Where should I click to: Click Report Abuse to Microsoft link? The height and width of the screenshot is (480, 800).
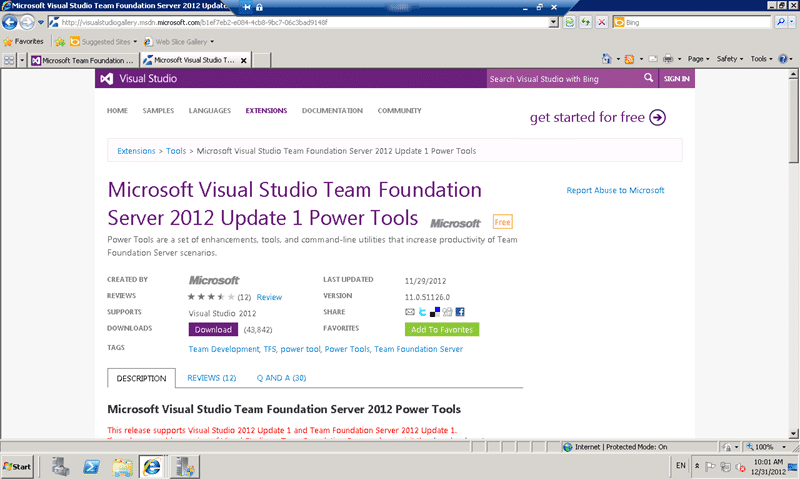615,190
